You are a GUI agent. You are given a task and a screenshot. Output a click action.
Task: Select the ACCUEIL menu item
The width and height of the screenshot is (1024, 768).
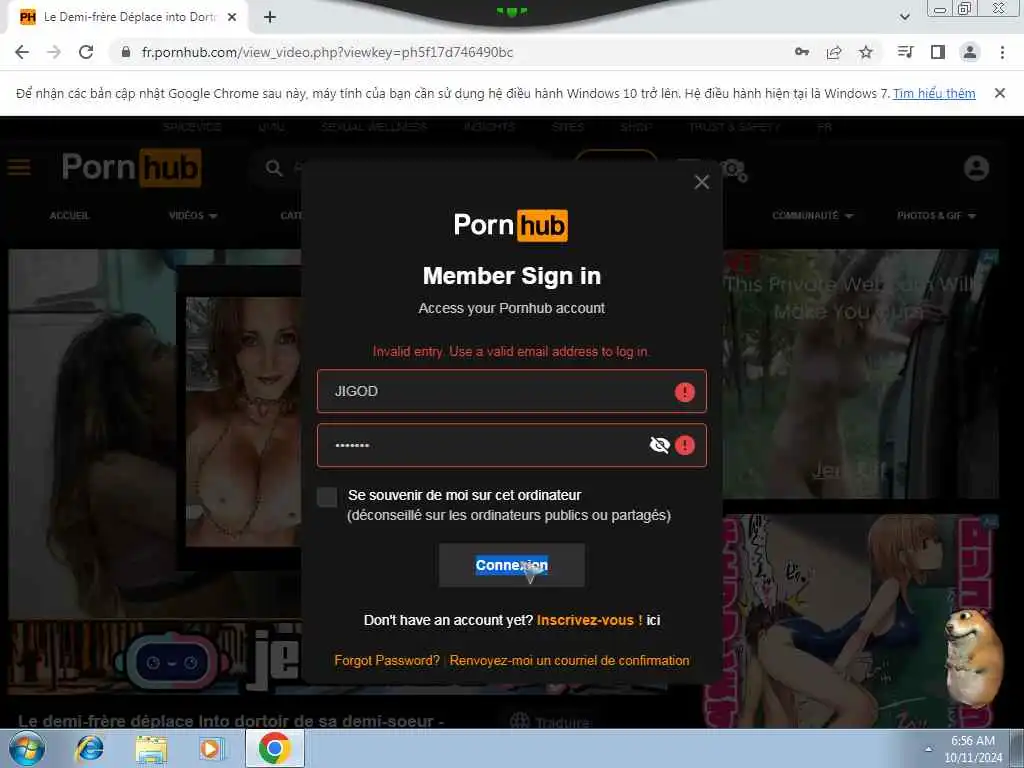pyautogui.click(x=69, y=216)
